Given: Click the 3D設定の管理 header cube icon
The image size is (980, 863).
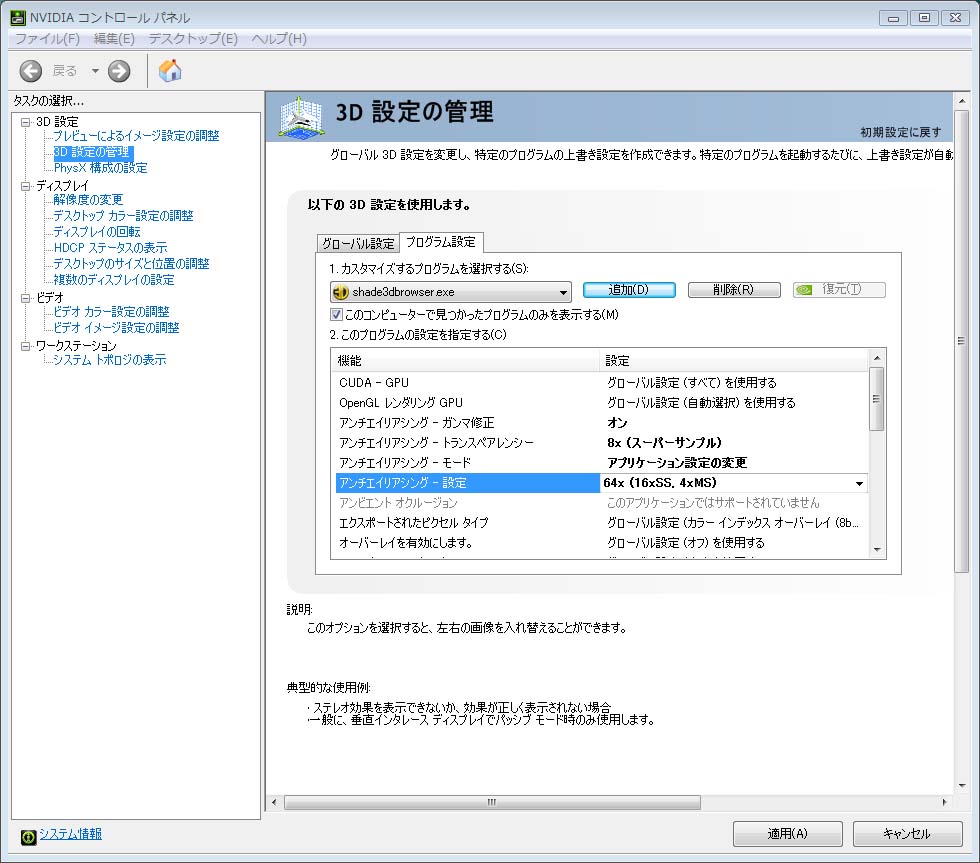Looking at the screenshot, I should [301, 116].
